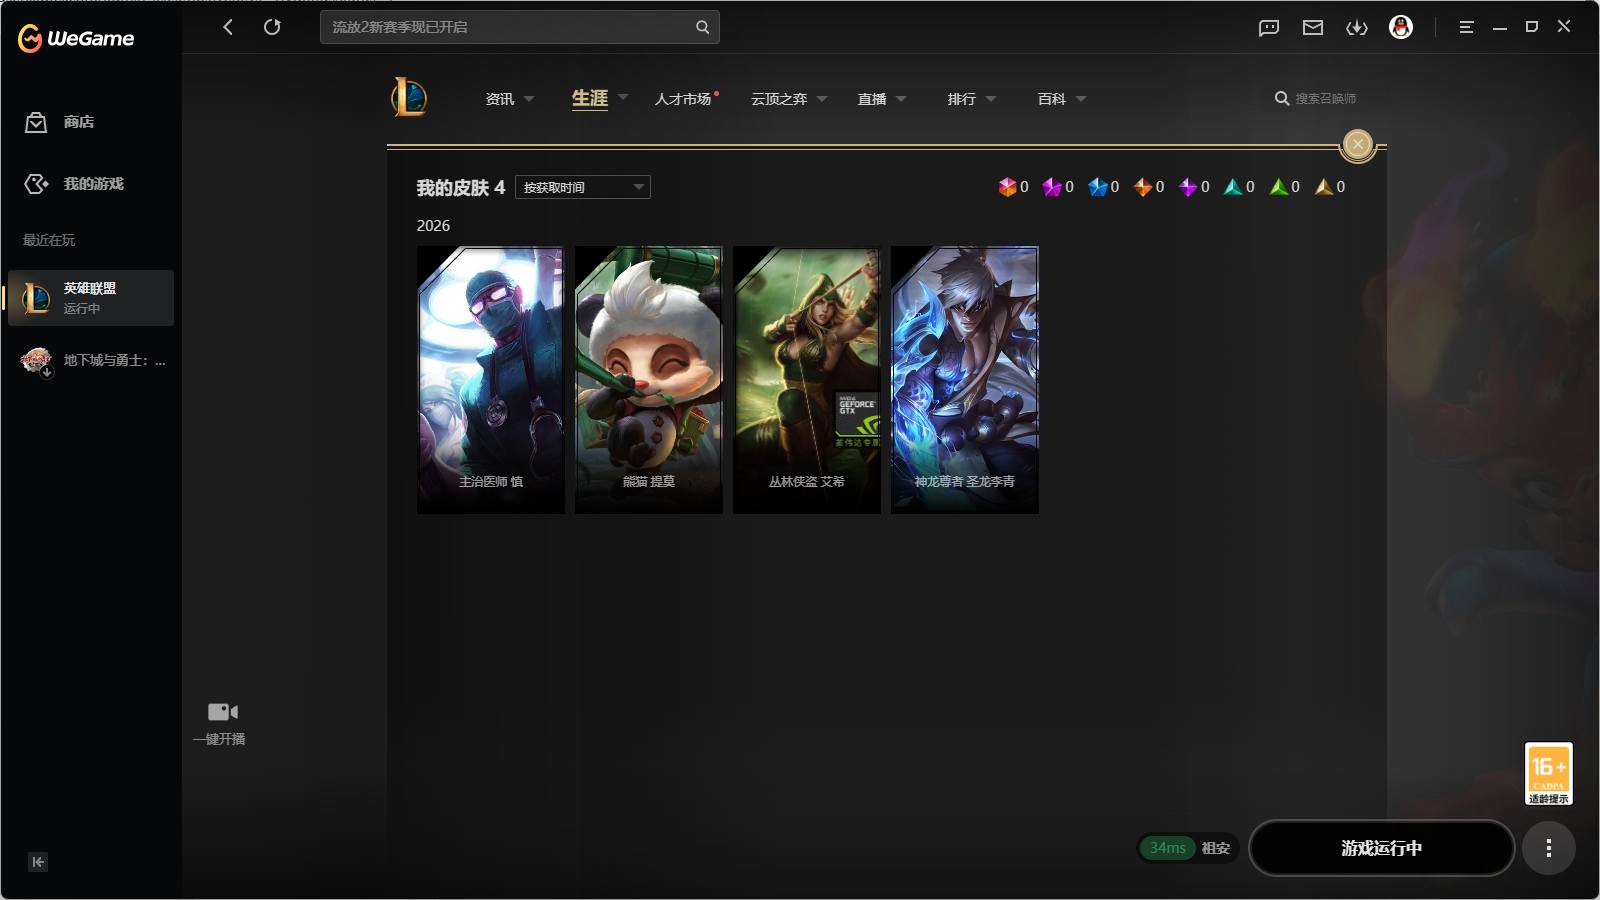
Task: Select 地下城与勇士 in recent games
Action: [91, 360]
